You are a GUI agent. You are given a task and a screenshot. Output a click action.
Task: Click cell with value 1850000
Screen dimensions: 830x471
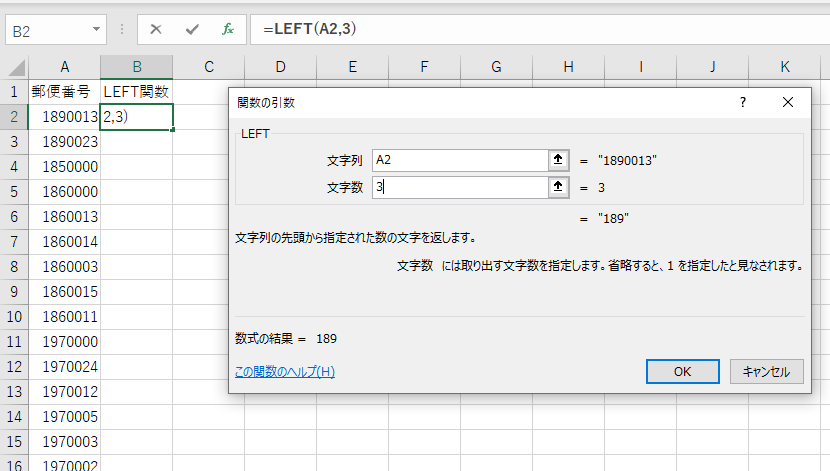pyautogui.click(x=65, y=167)
